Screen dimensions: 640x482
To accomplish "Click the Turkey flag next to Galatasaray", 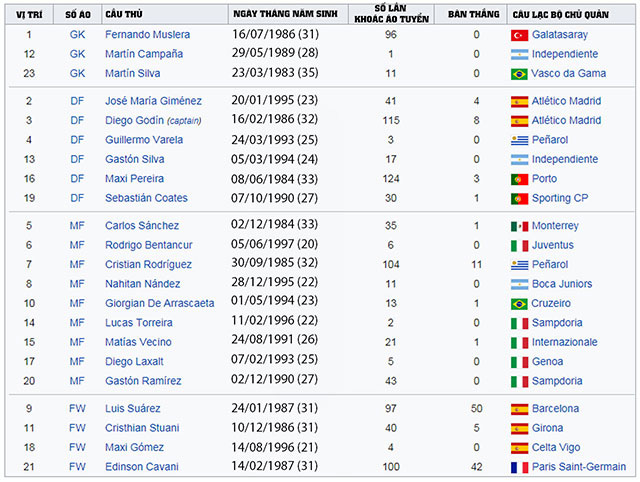I will point(519,35).
